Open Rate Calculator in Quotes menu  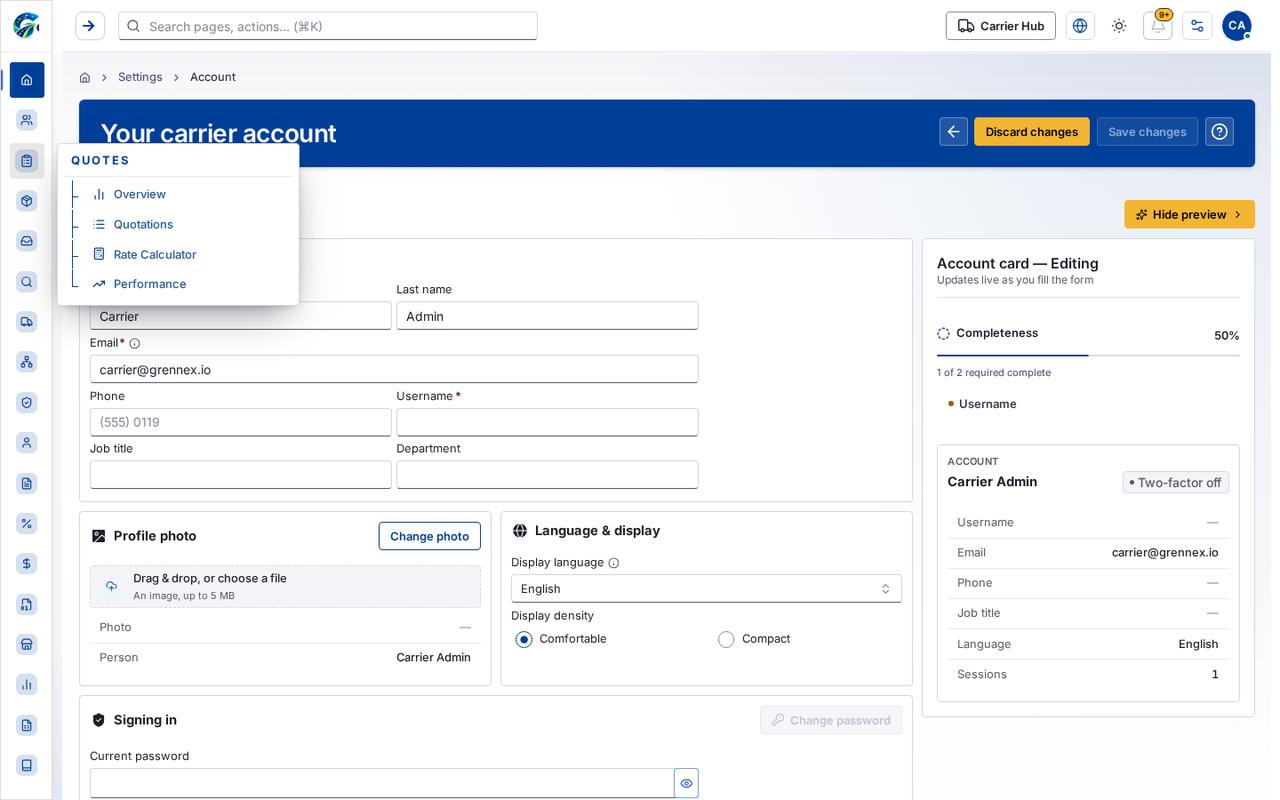pos(155,255)
